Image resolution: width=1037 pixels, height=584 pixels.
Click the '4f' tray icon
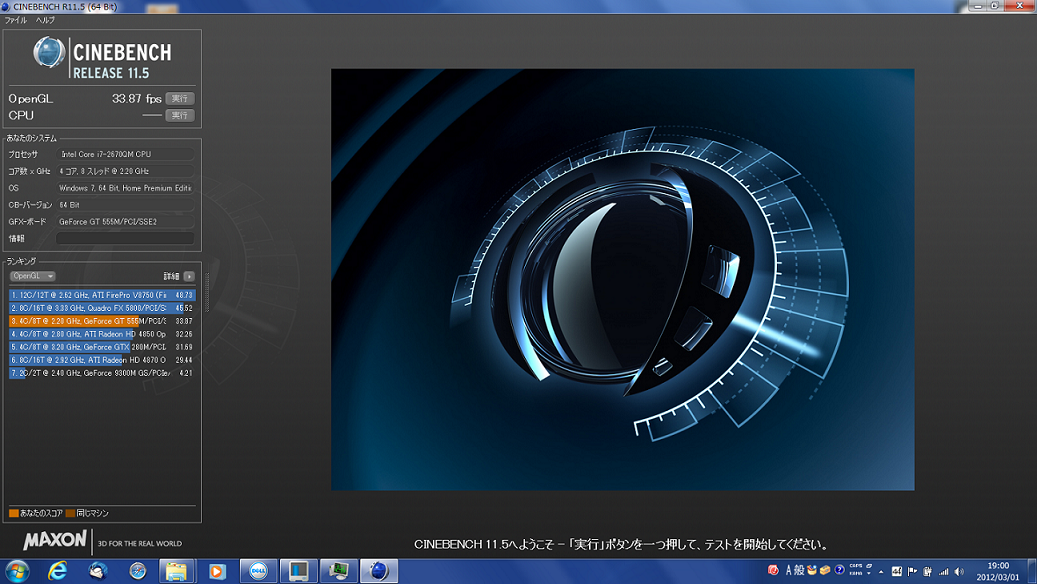coord(897,571)
